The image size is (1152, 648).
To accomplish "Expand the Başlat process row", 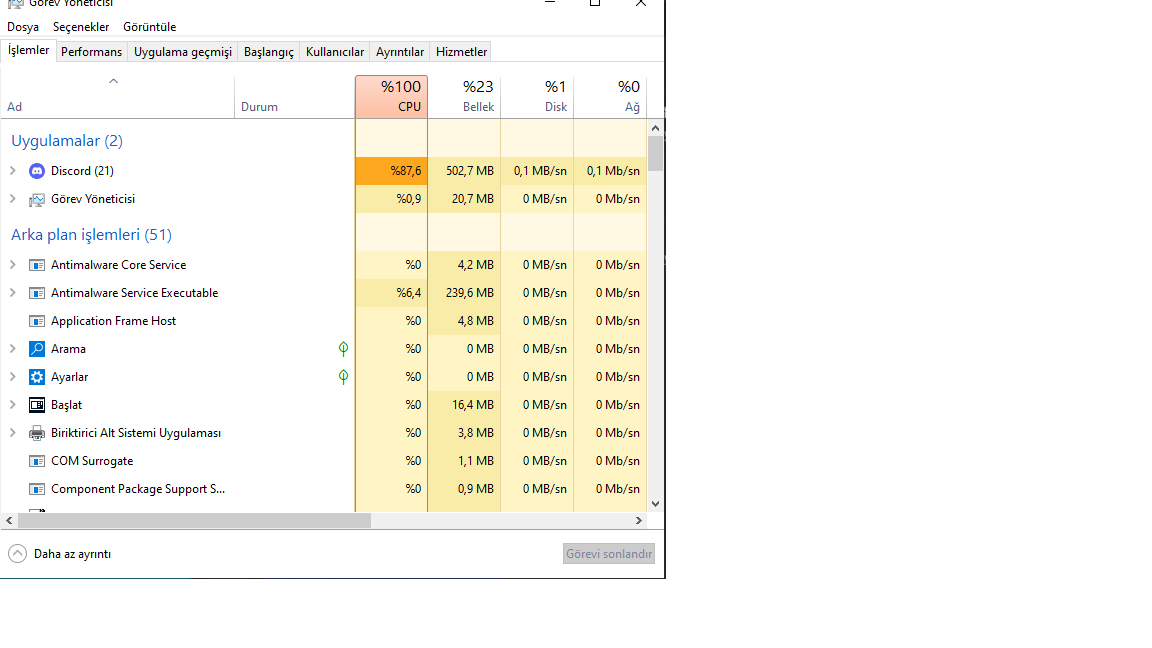I will 12,404.
